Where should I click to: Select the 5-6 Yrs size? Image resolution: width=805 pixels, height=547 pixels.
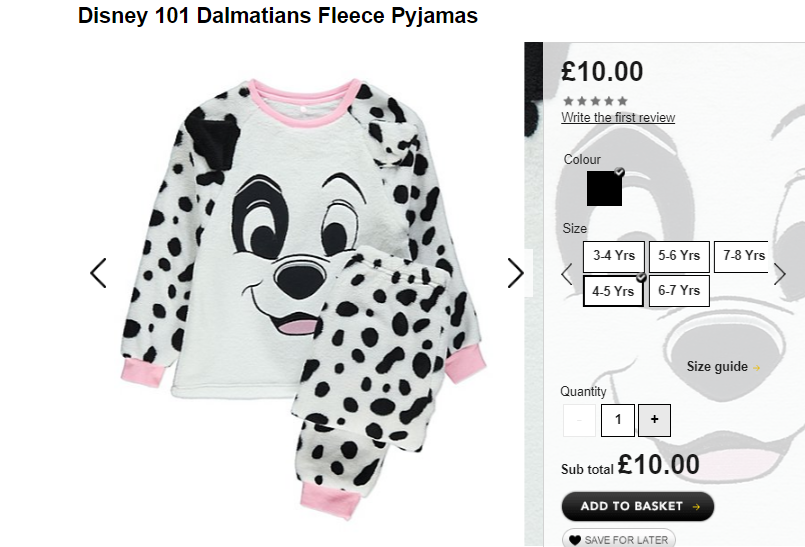point(679,256)
